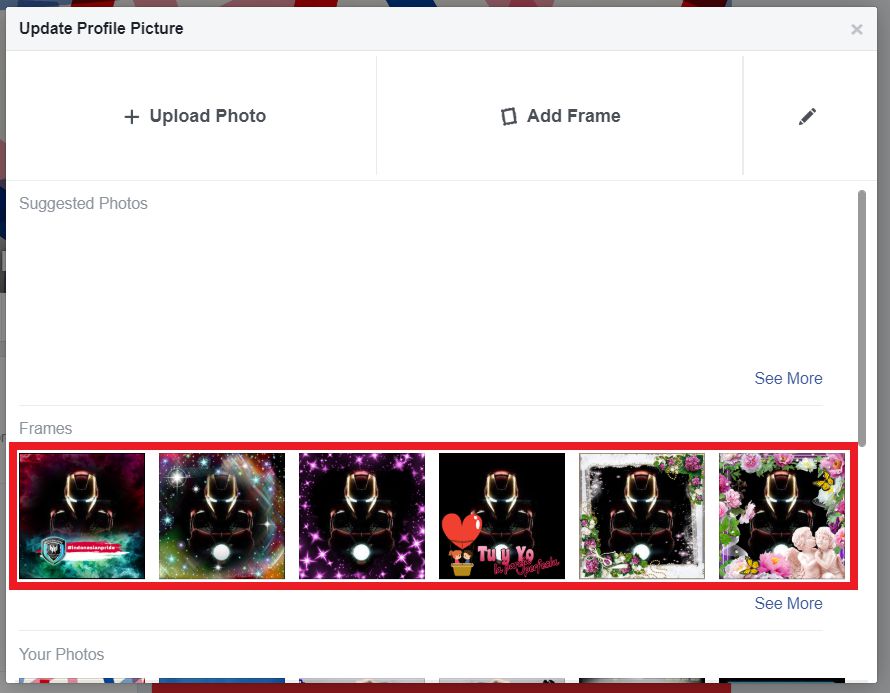
Task: Click the Add Frame button
Action: [560, 116]
